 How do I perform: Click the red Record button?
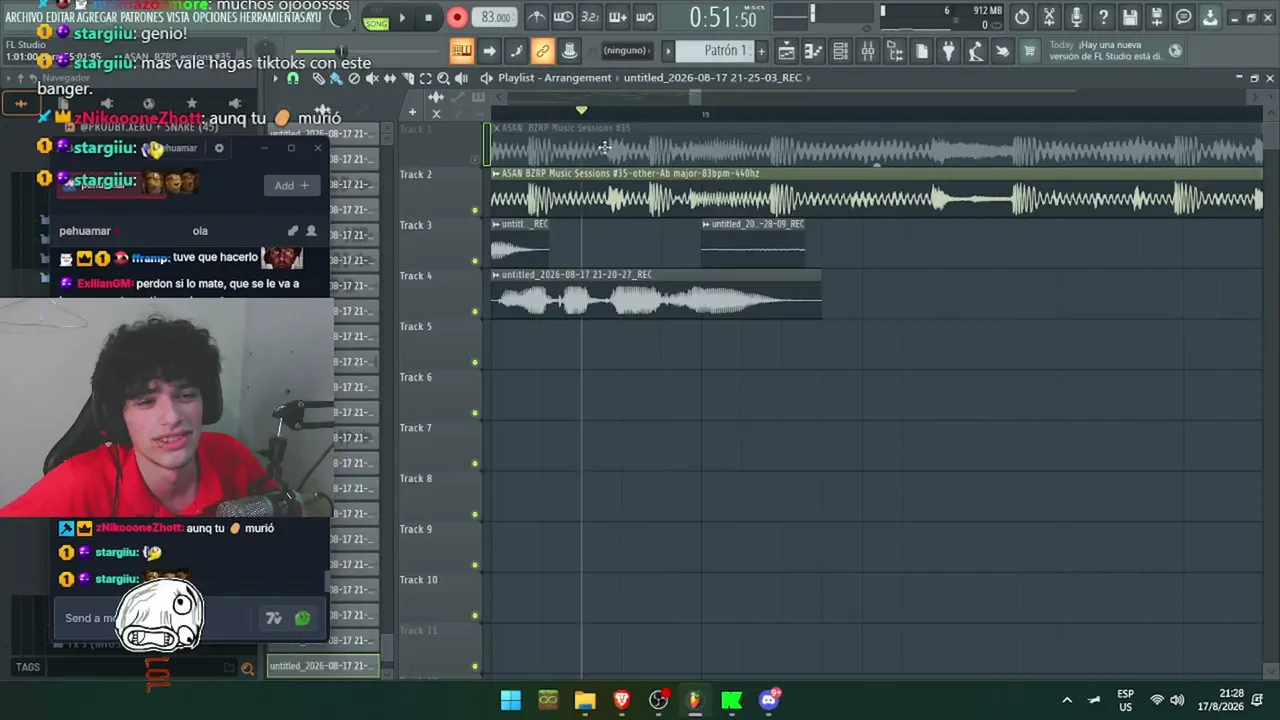[x=457, y=17]
